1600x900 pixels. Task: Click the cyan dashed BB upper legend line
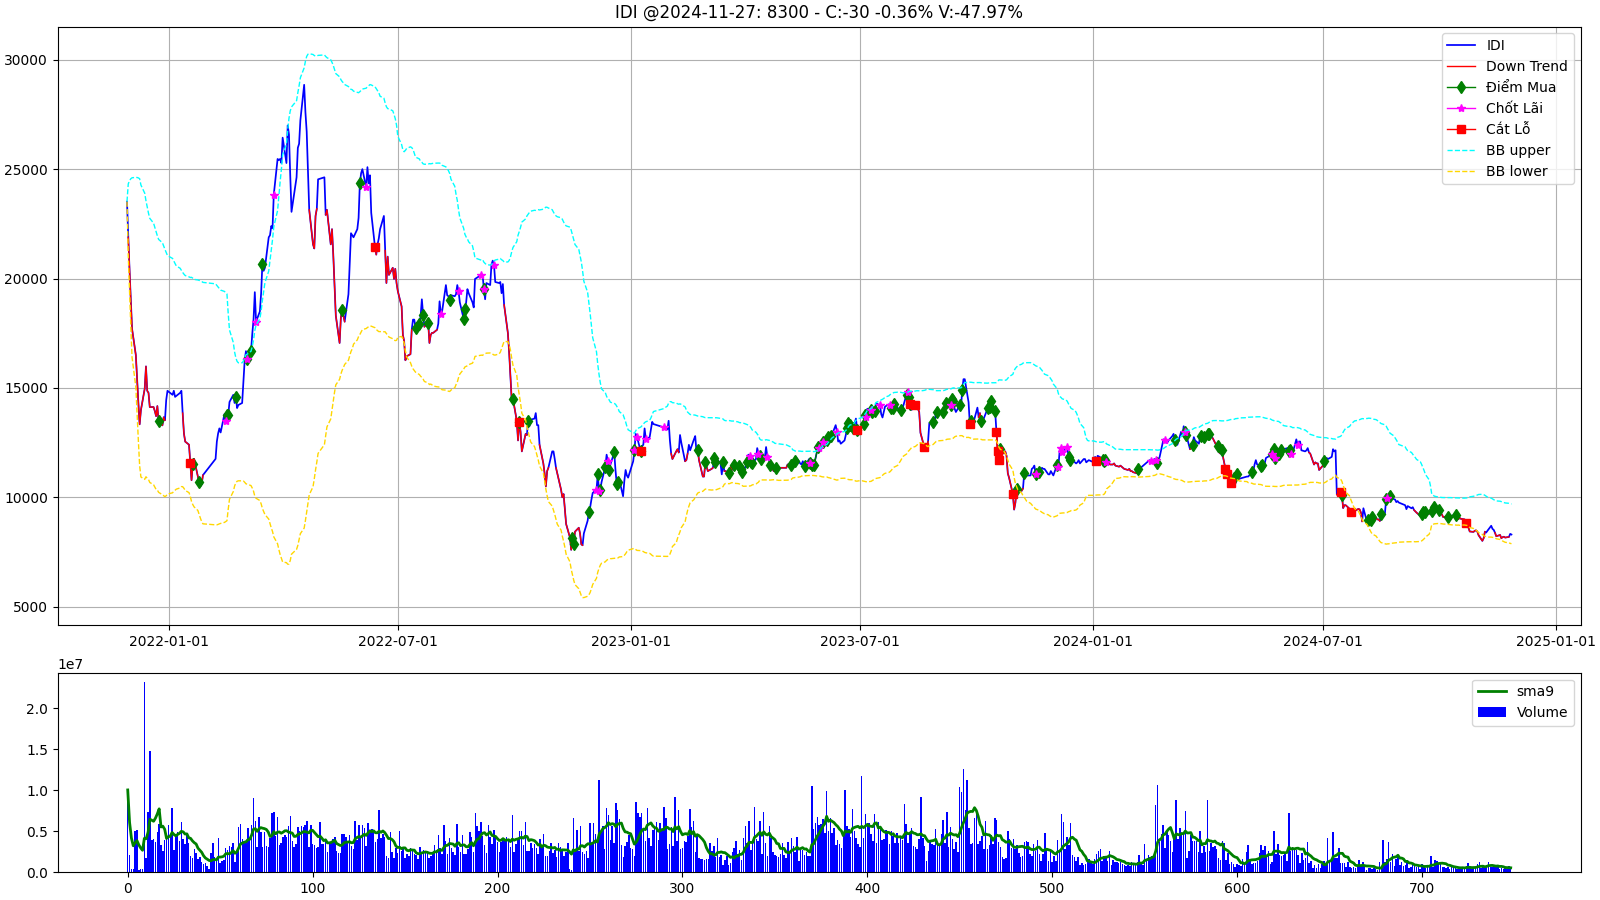point(1461,150)
